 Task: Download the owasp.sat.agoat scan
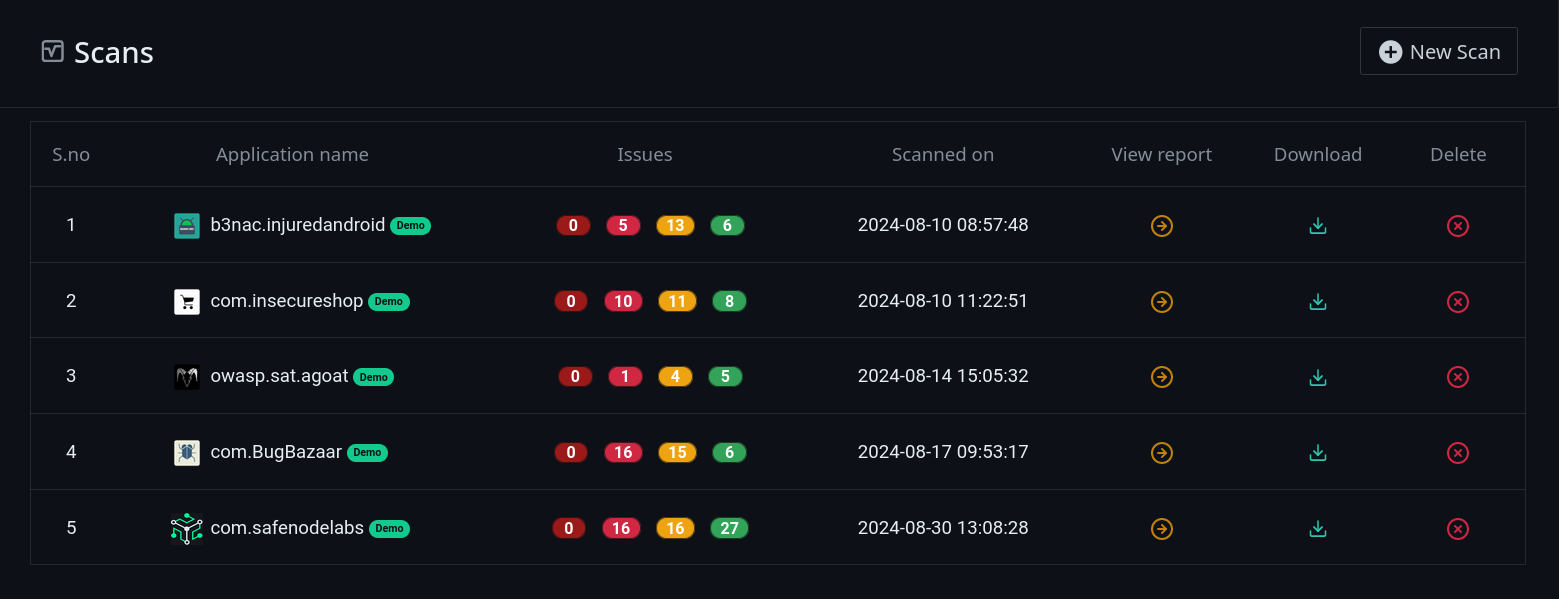(x=1318, y=377)
